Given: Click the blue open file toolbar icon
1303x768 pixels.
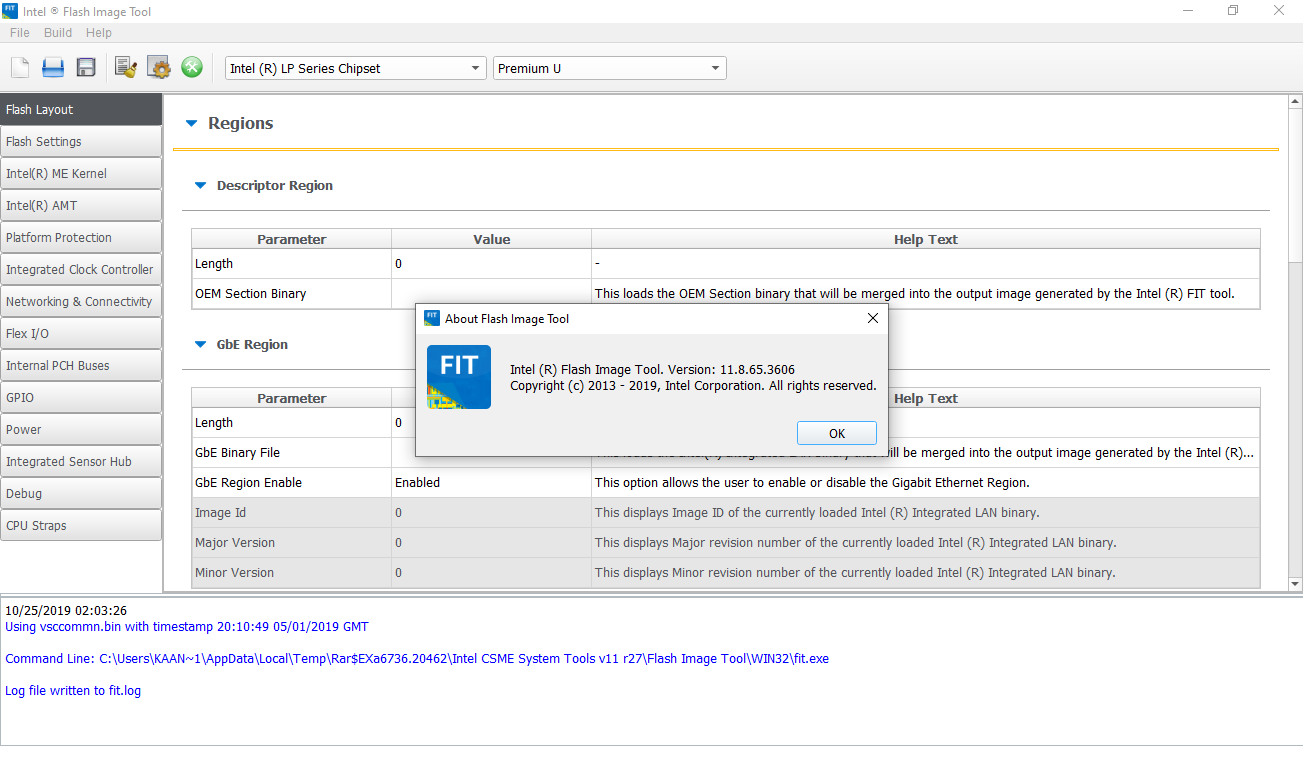Looking at the screenshot, I should point(53,68).
